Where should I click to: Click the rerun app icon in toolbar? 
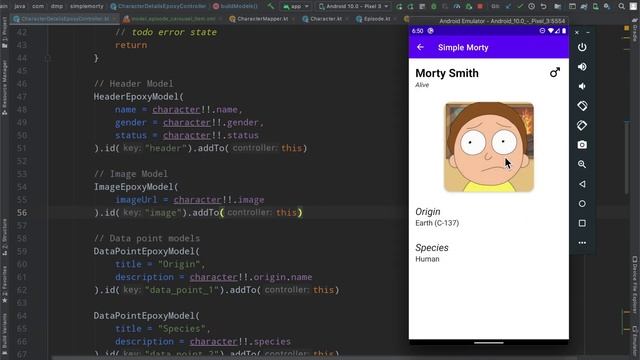[x=399, y=6]
